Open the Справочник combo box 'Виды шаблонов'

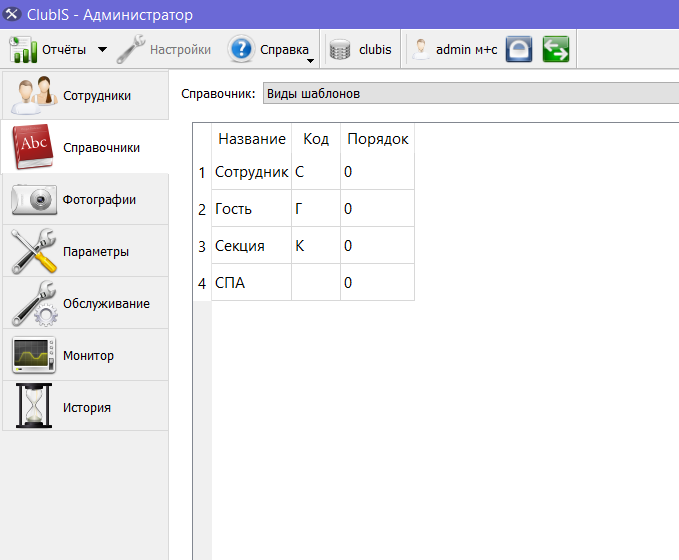point(471,94)
